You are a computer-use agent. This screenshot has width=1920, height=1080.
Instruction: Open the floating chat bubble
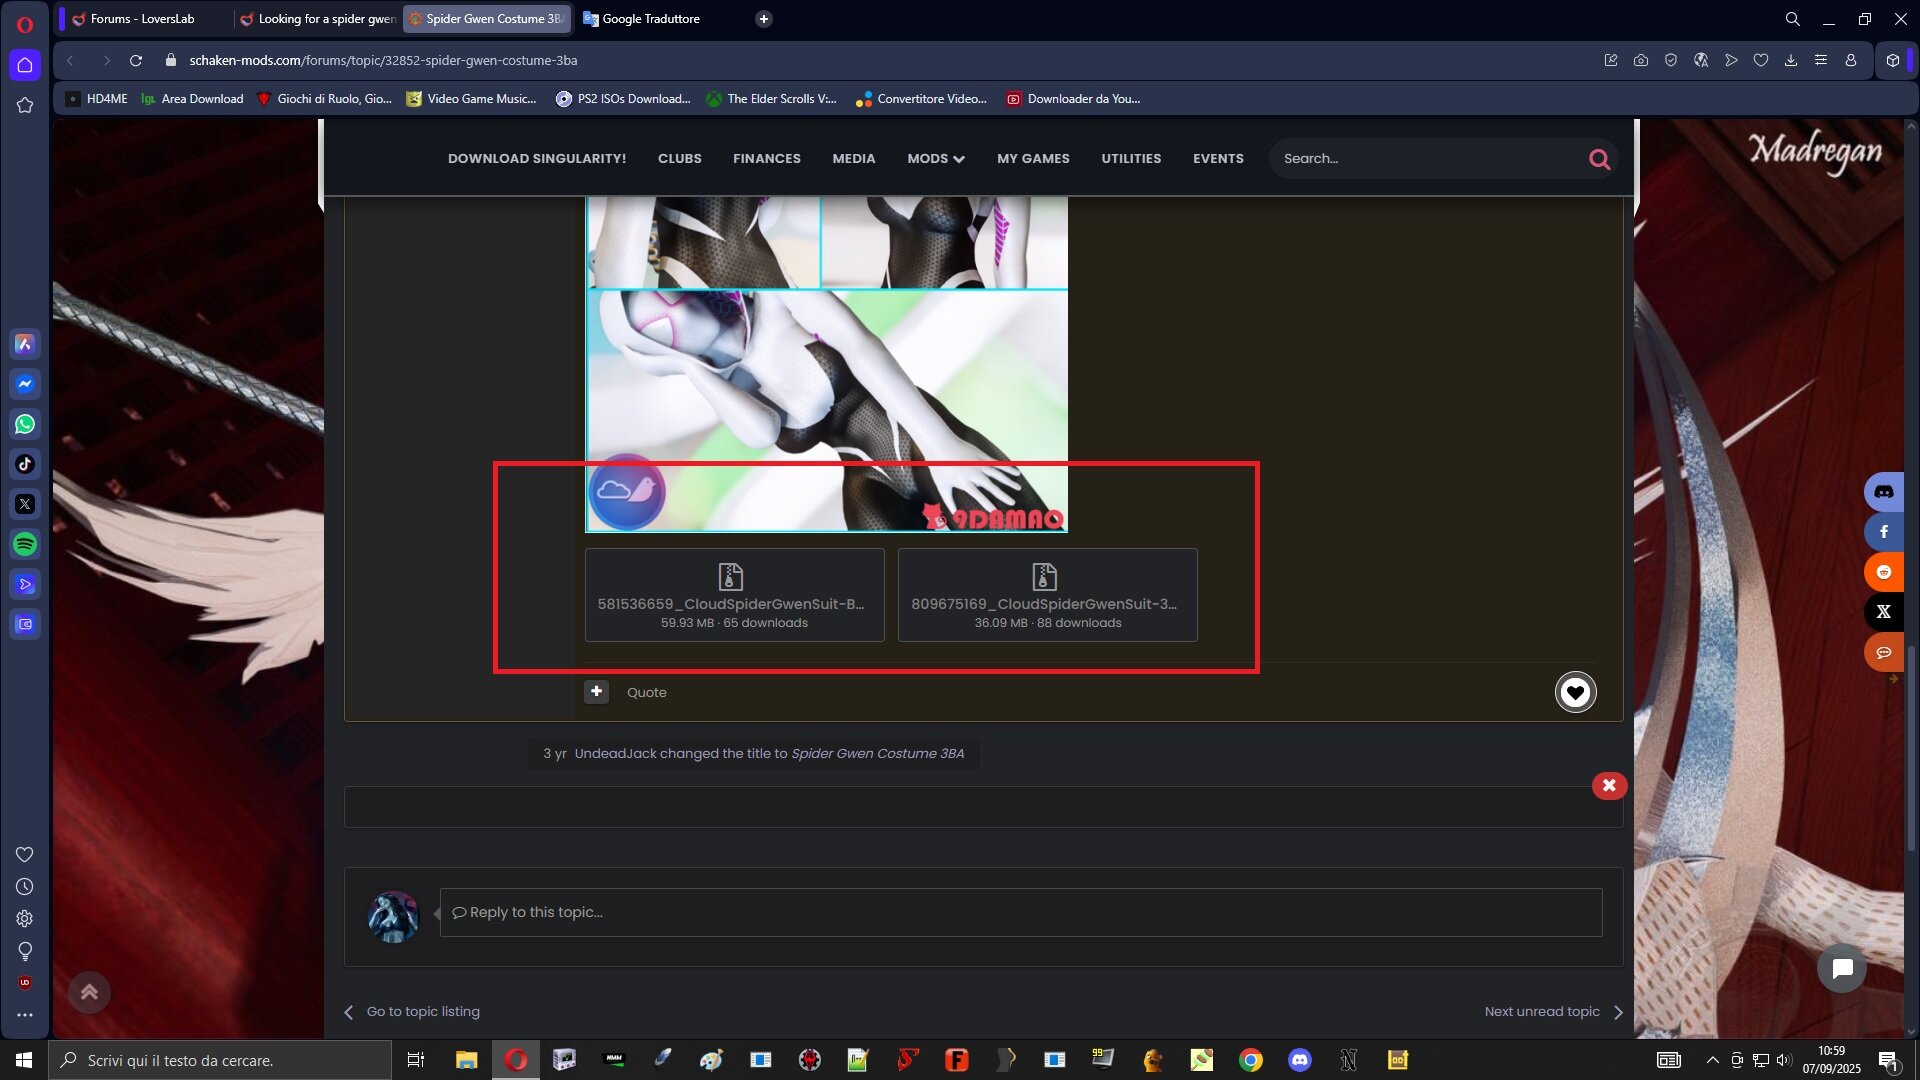1842,968
